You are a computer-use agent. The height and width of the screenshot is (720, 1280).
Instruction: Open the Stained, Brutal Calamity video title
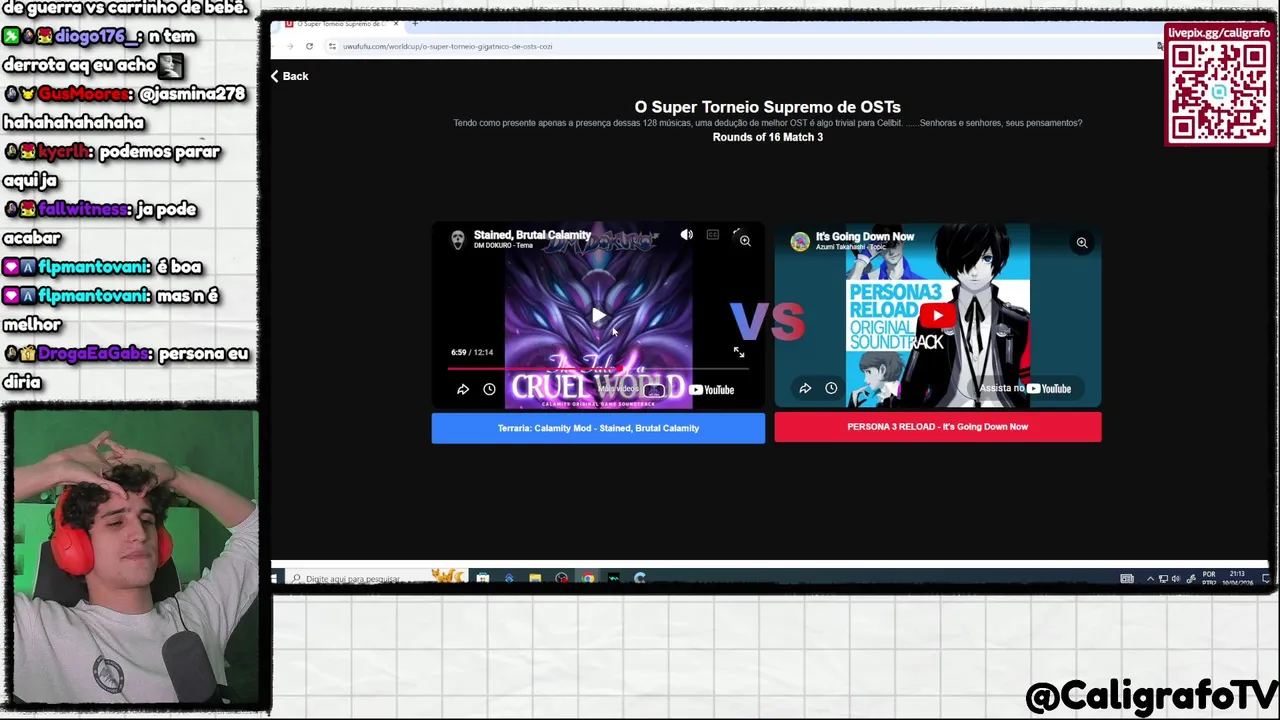pos(532,235)
